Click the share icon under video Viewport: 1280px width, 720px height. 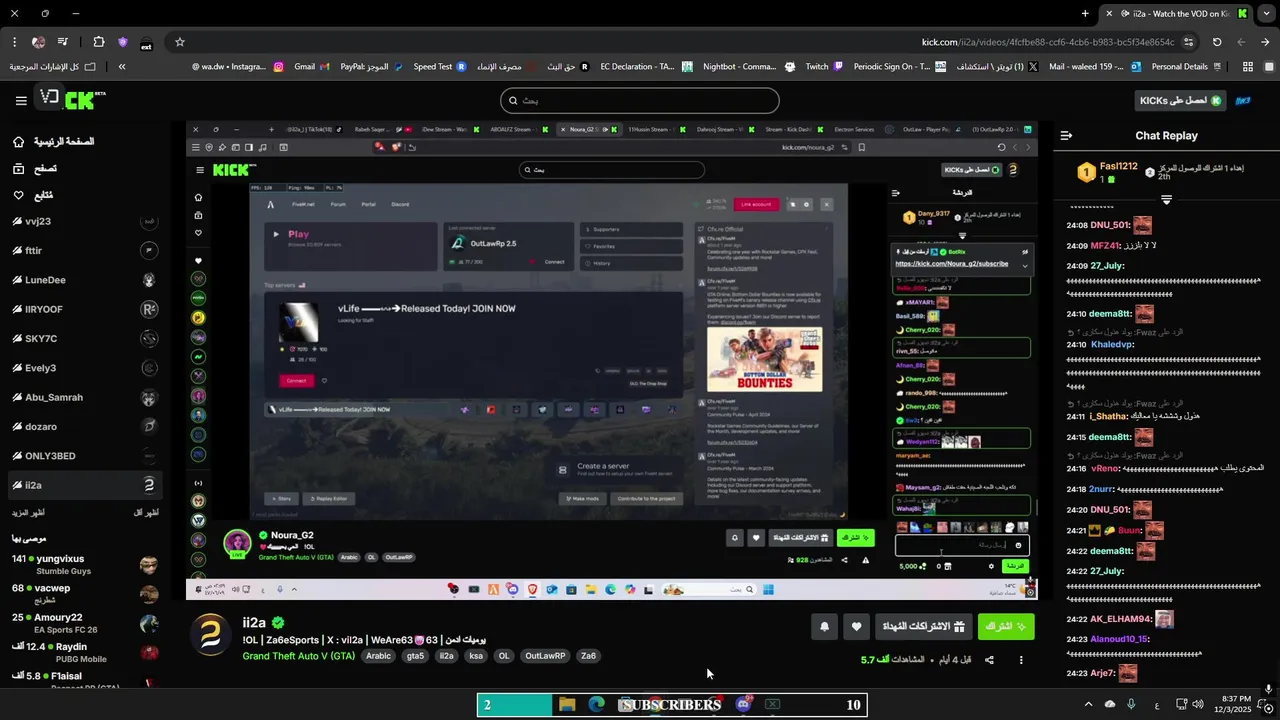989,660
